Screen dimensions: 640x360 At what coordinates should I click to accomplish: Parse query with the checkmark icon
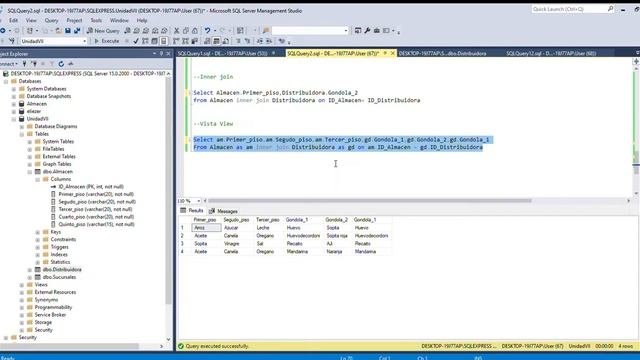point(136,41)
